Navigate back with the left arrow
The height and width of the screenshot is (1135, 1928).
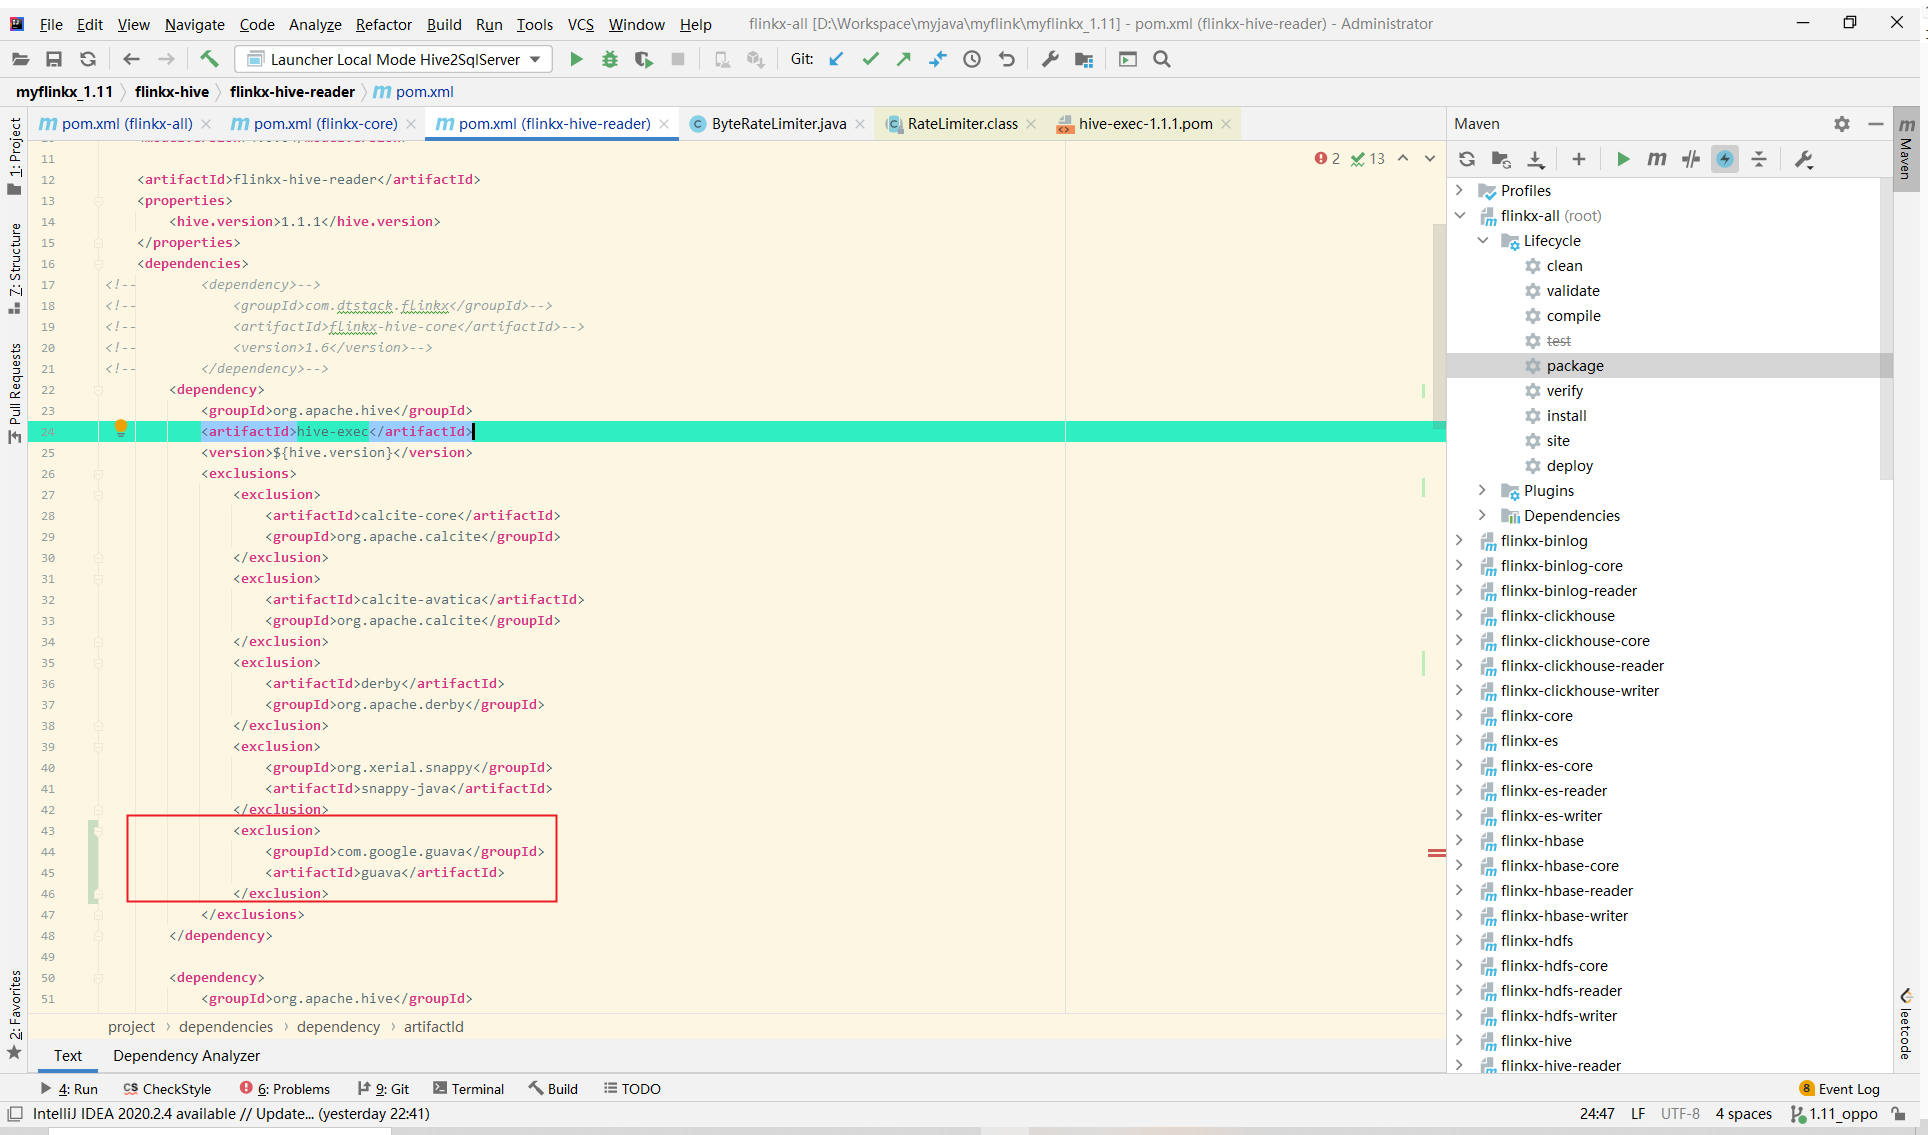(x=131, y=59)
